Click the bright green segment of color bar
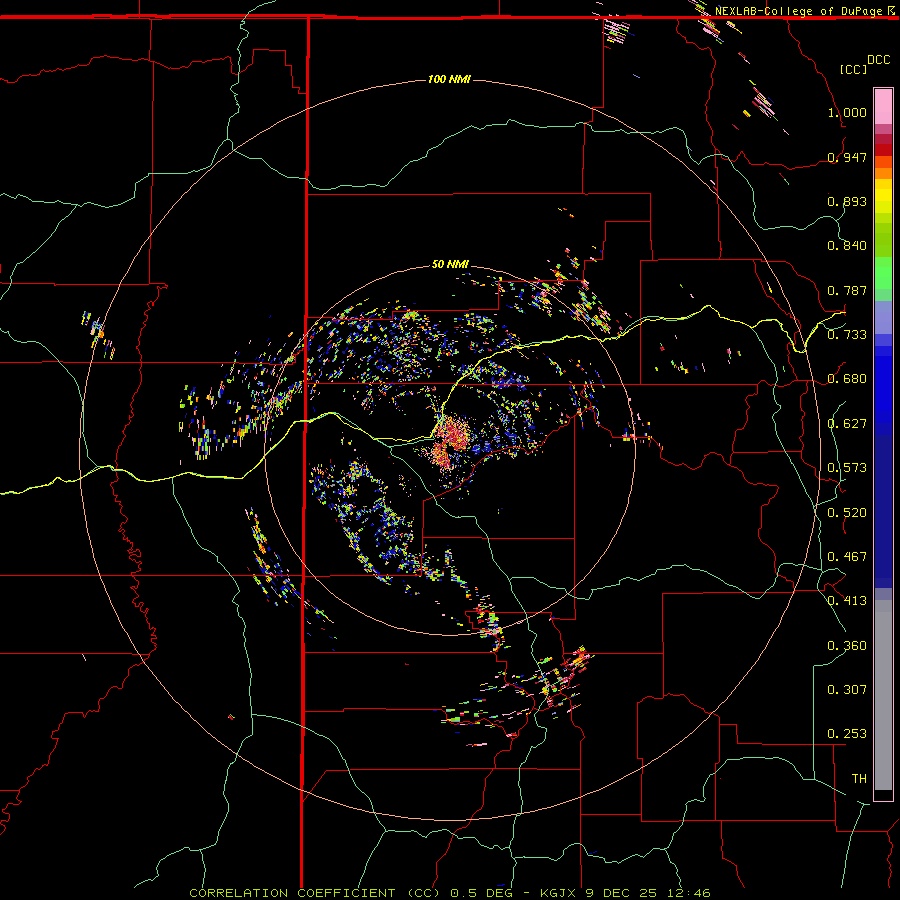The image size is (900, 900). click(x=883, y=273)
